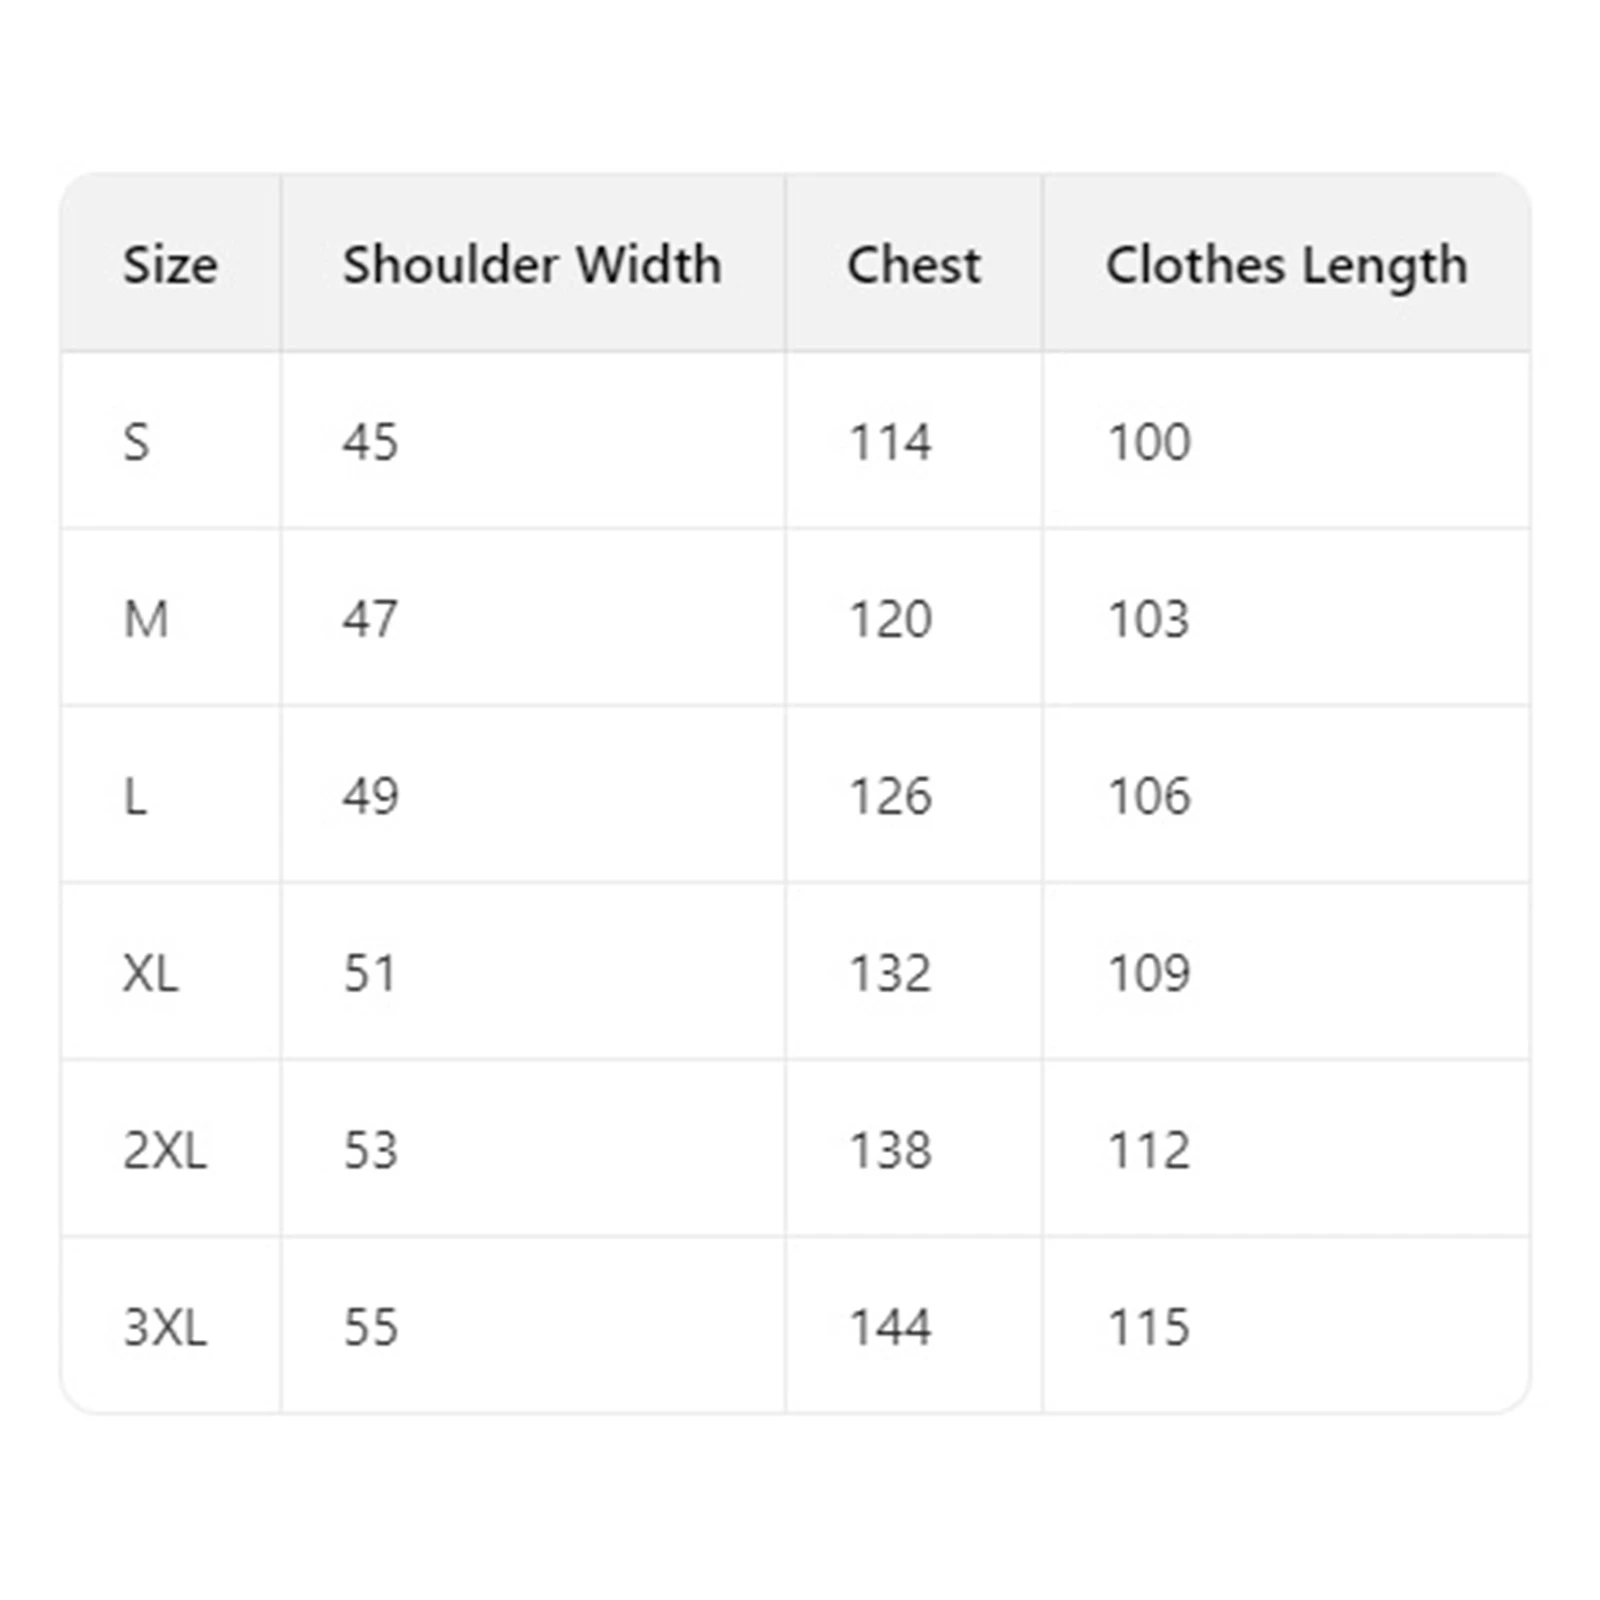Select shoulder width value 51
1600x1600 pixels.
(x=370, y=973)
